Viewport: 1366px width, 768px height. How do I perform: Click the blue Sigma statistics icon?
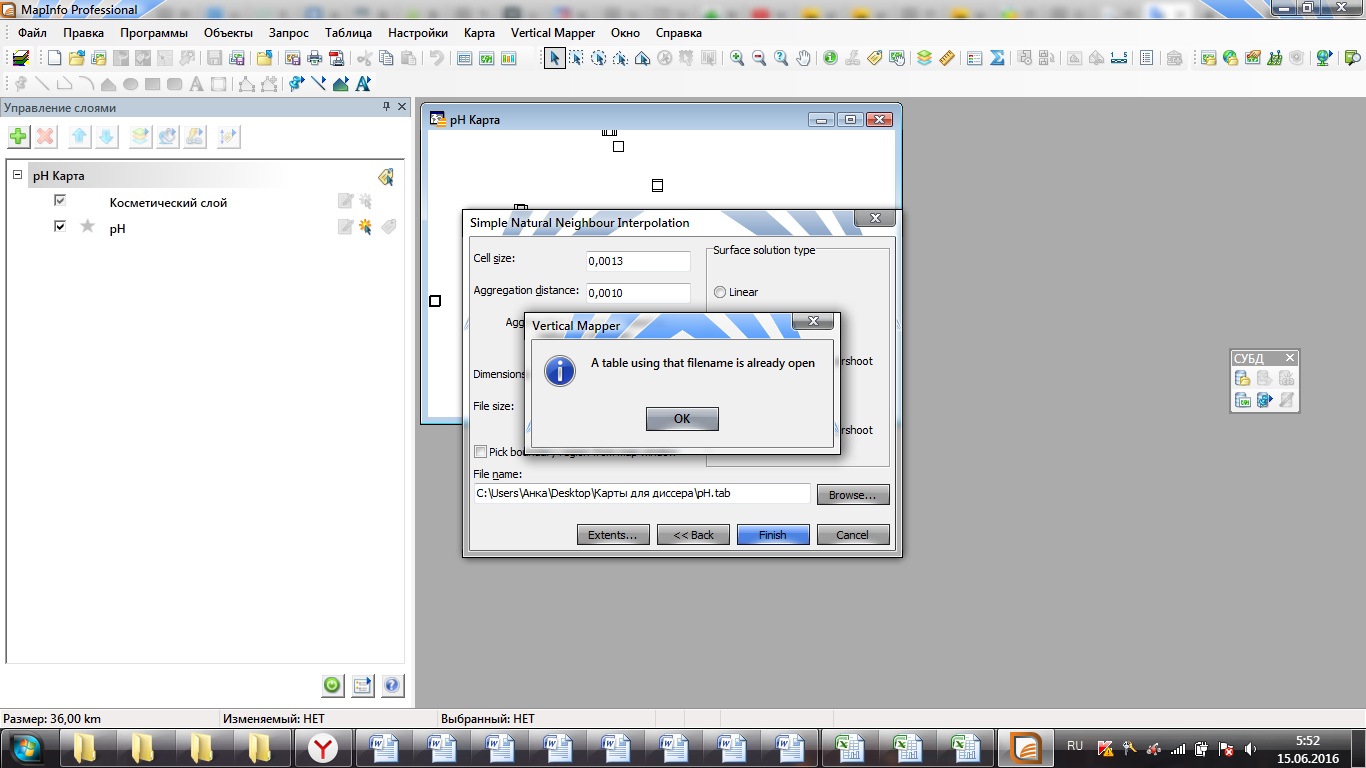997,58
